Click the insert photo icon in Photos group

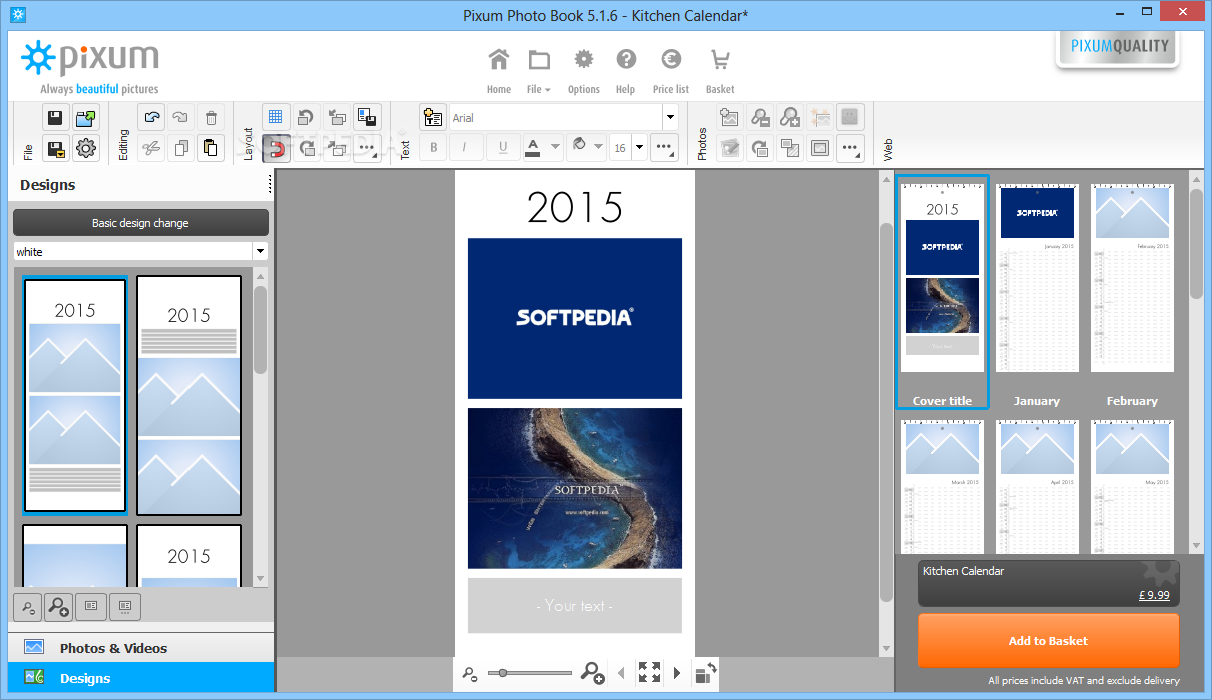pos(729,117)
